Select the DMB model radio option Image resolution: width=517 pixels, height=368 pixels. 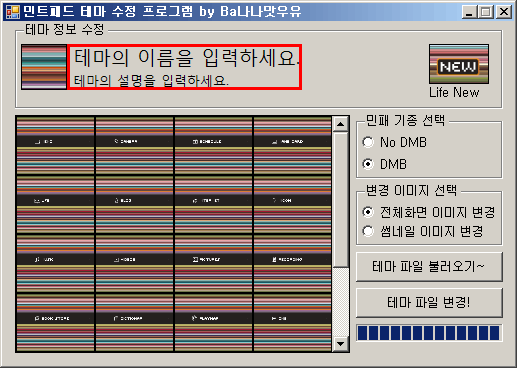tap(385, 164)
